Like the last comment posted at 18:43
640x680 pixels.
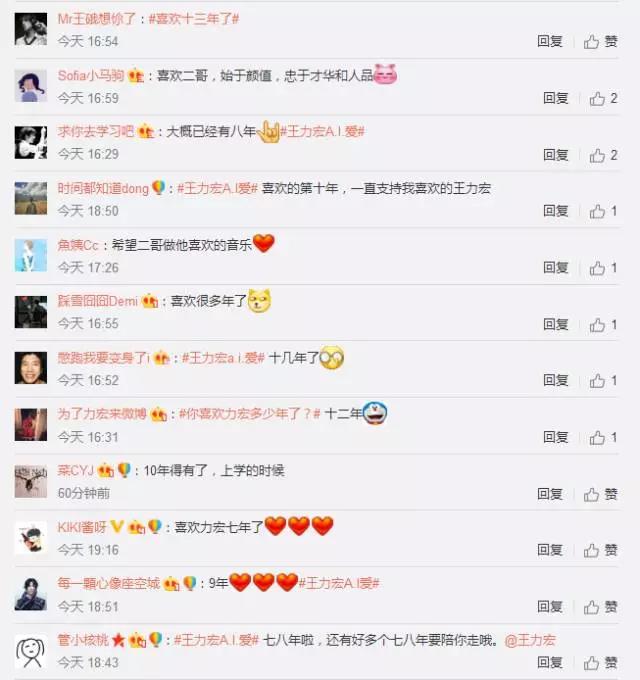click(600, 663)
